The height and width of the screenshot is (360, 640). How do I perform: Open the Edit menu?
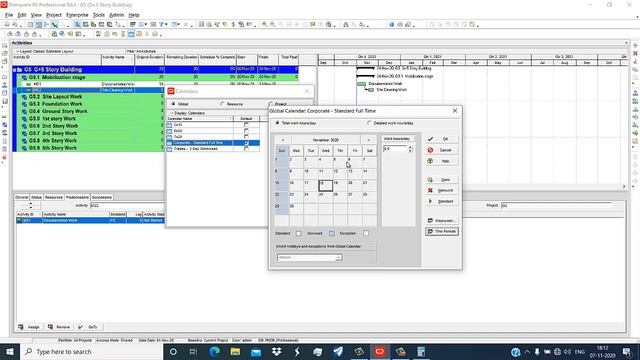point(22,15)
